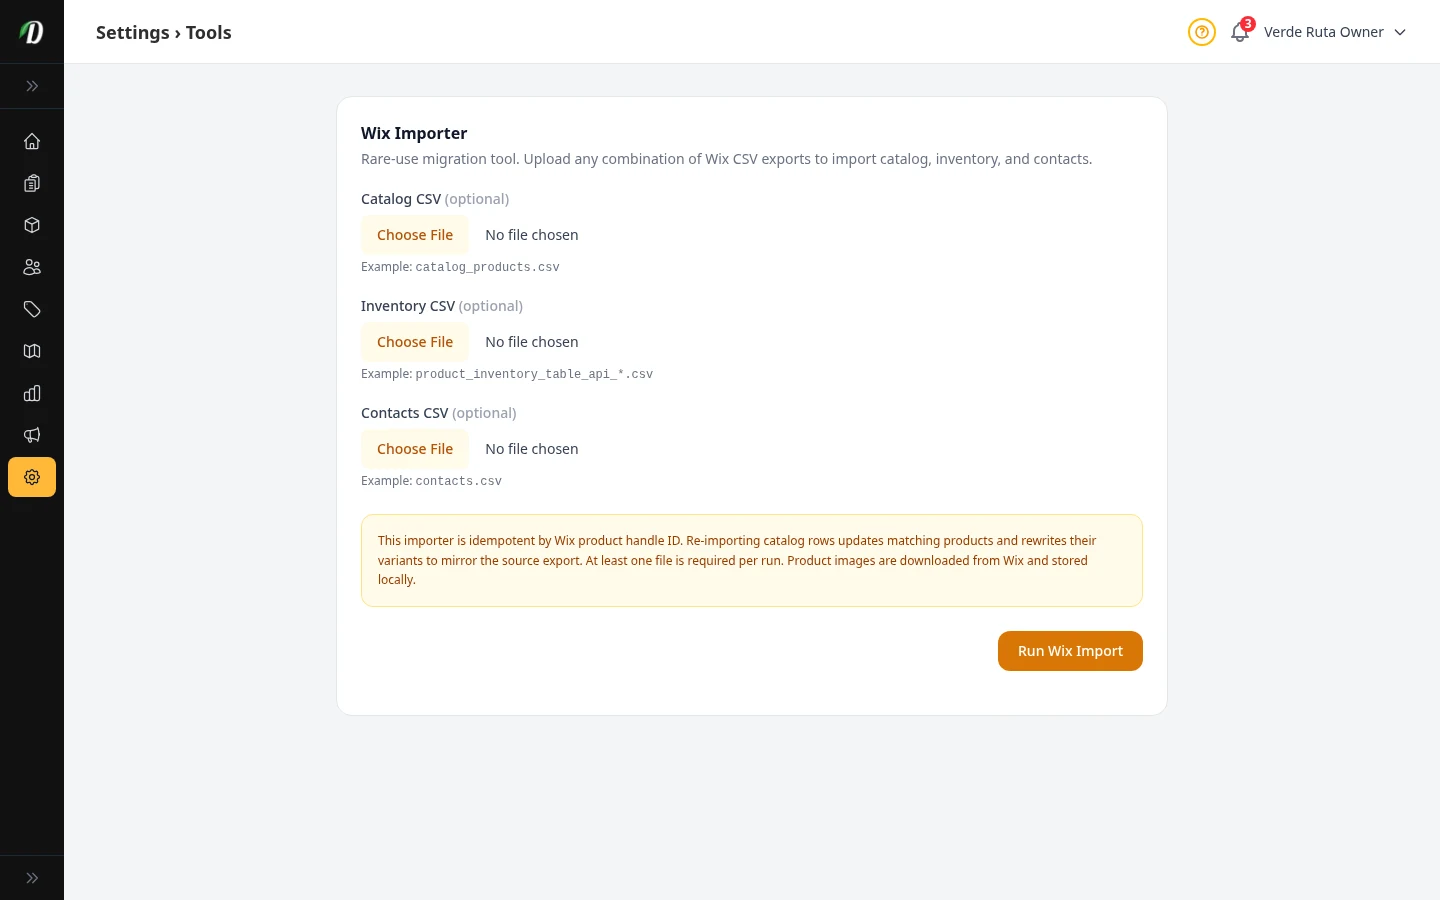The width and height of the screenshot is (1440, 900).
Task: Choose a file for Contacts CSV
Action: click(x=415, y=449)
